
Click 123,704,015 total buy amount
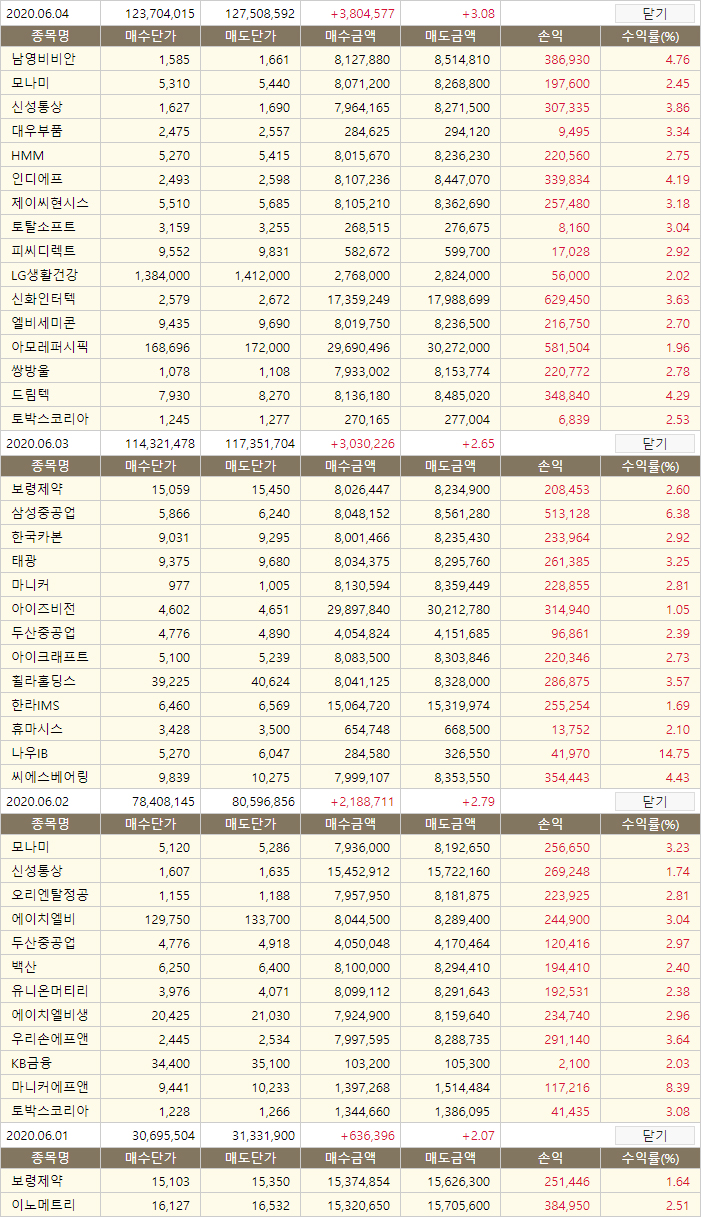click(161, 14)
